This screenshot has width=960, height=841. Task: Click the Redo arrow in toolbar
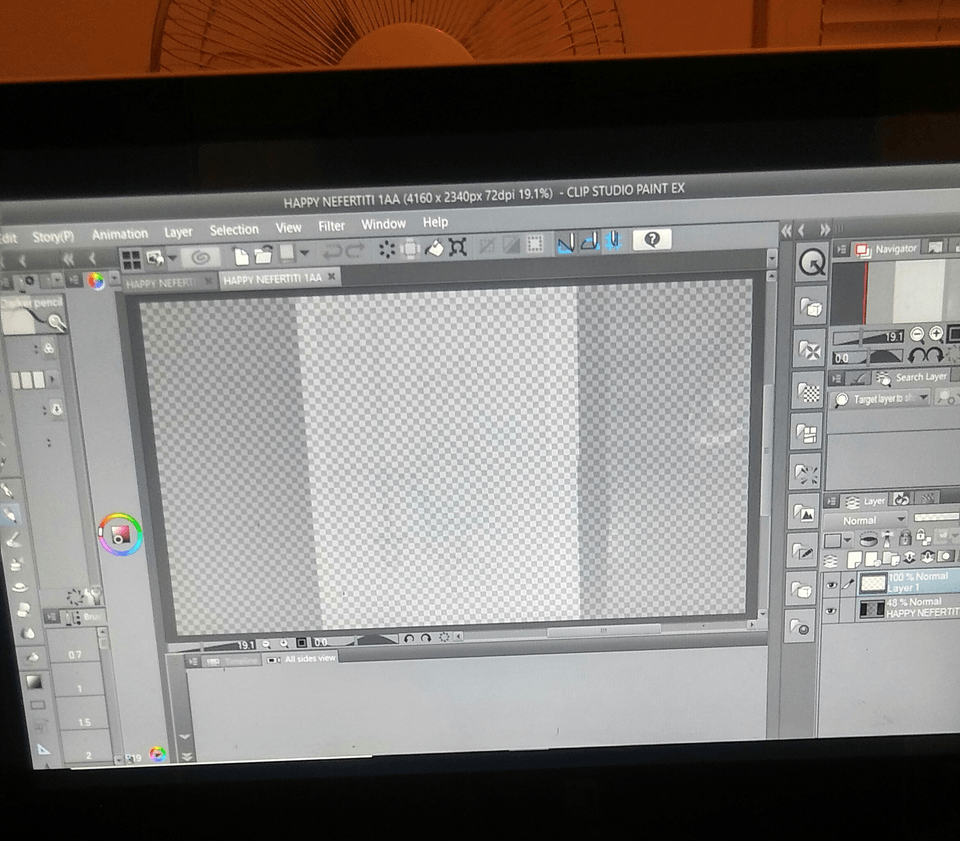(355, 250)
